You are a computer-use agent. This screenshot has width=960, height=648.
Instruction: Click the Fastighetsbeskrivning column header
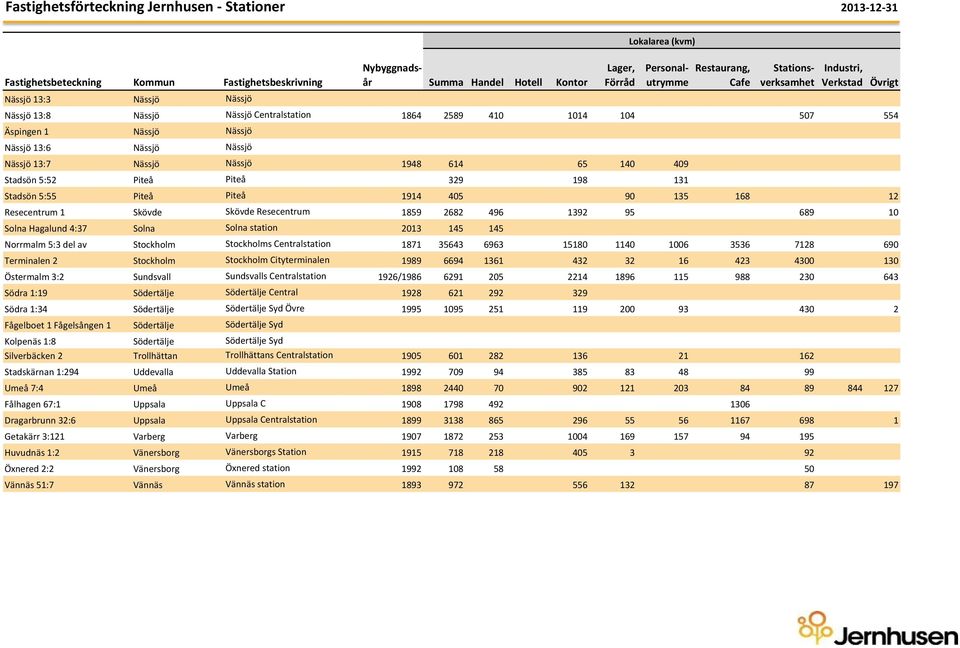pos(272,82)
